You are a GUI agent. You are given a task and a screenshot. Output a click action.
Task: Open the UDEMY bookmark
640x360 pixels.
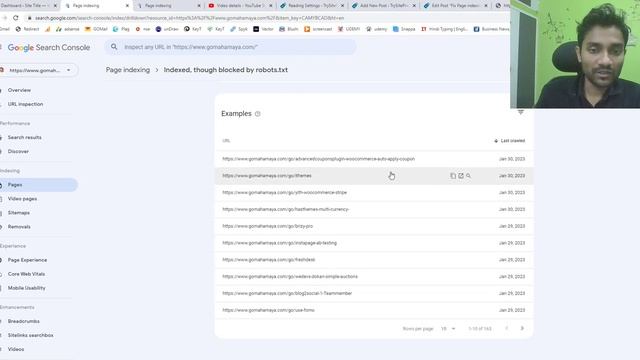pos(349,29)
